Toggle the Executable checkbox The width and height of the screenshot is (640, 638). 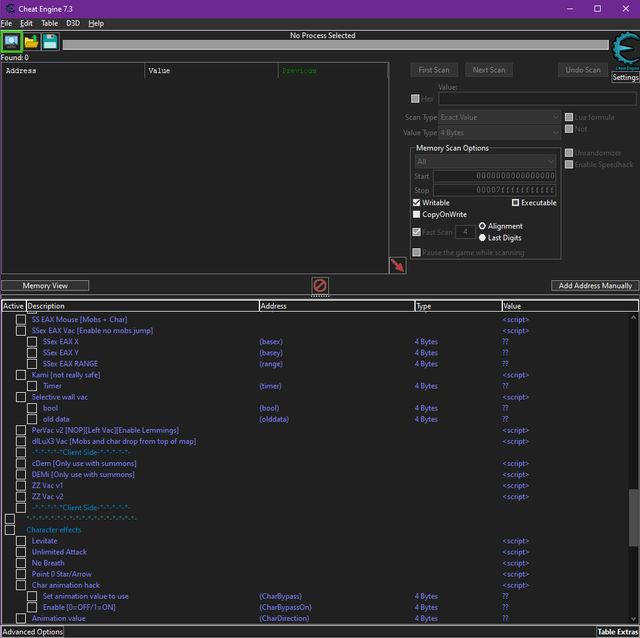[x=515, y=202]
